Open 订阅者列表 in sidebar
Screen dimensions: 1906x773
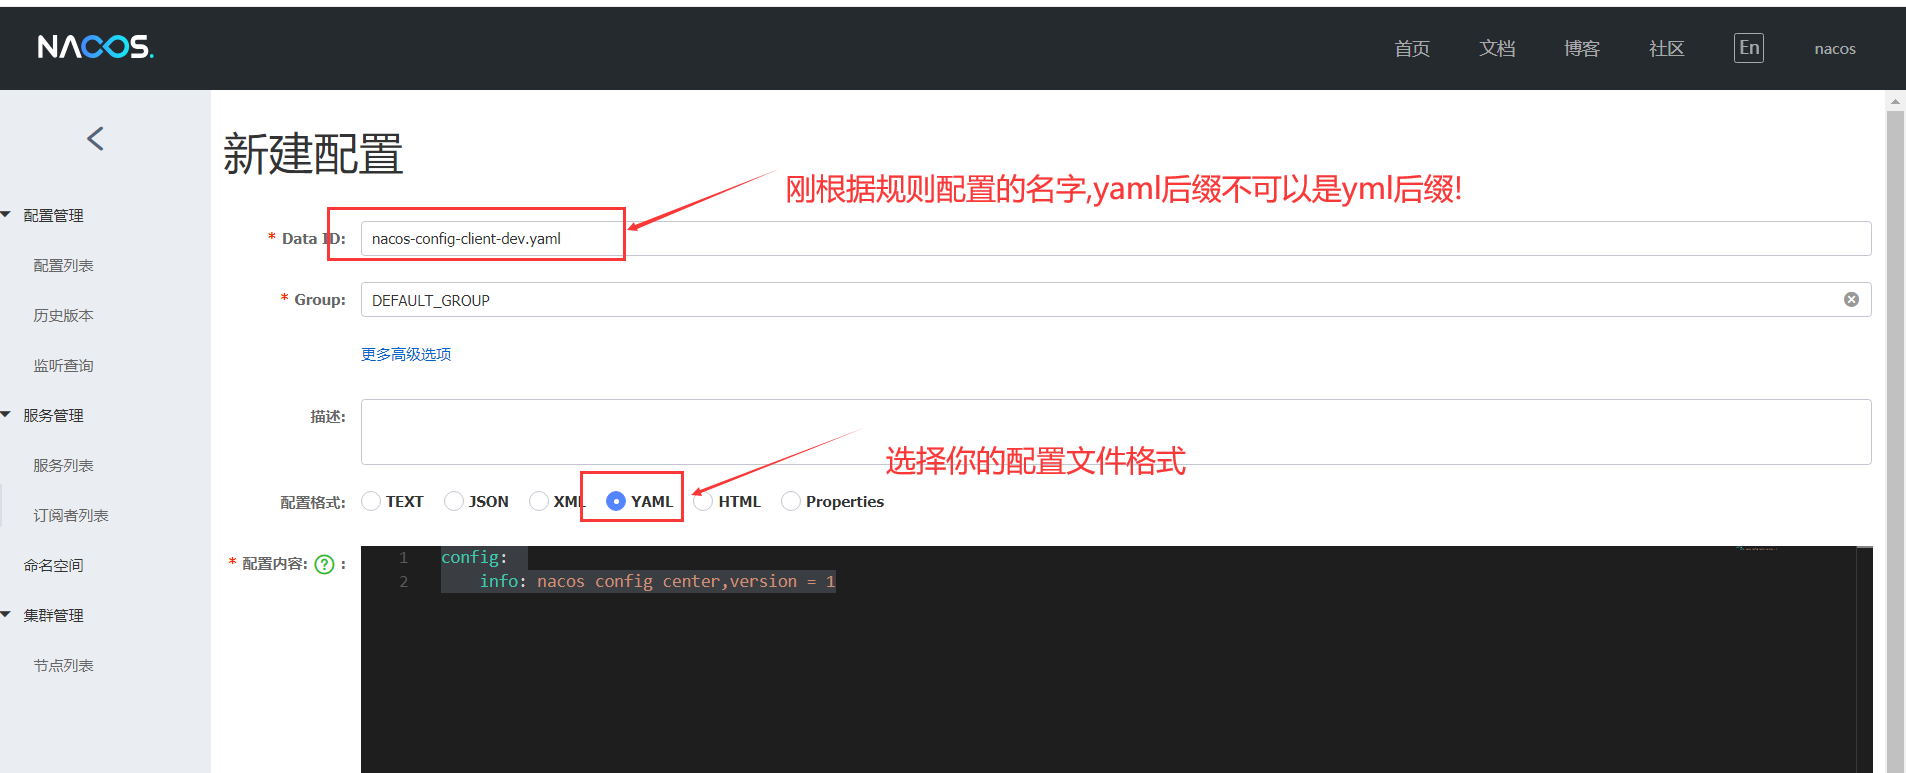[70, 515]
